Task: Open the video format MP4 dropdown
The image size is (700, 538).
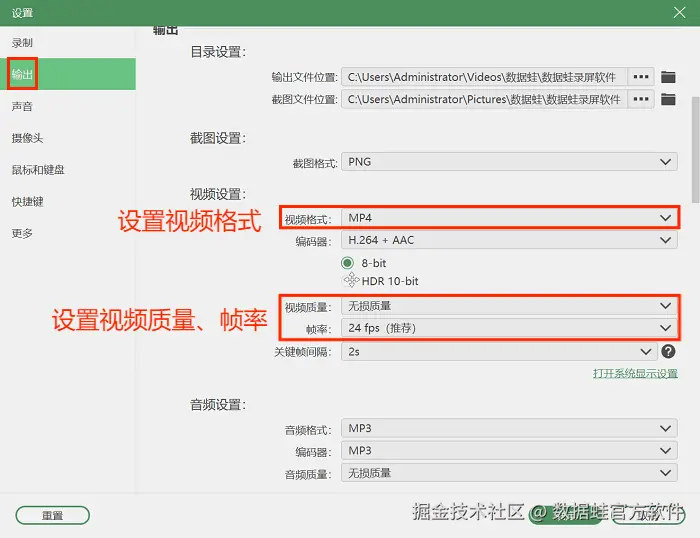Action: pos(509,218)
